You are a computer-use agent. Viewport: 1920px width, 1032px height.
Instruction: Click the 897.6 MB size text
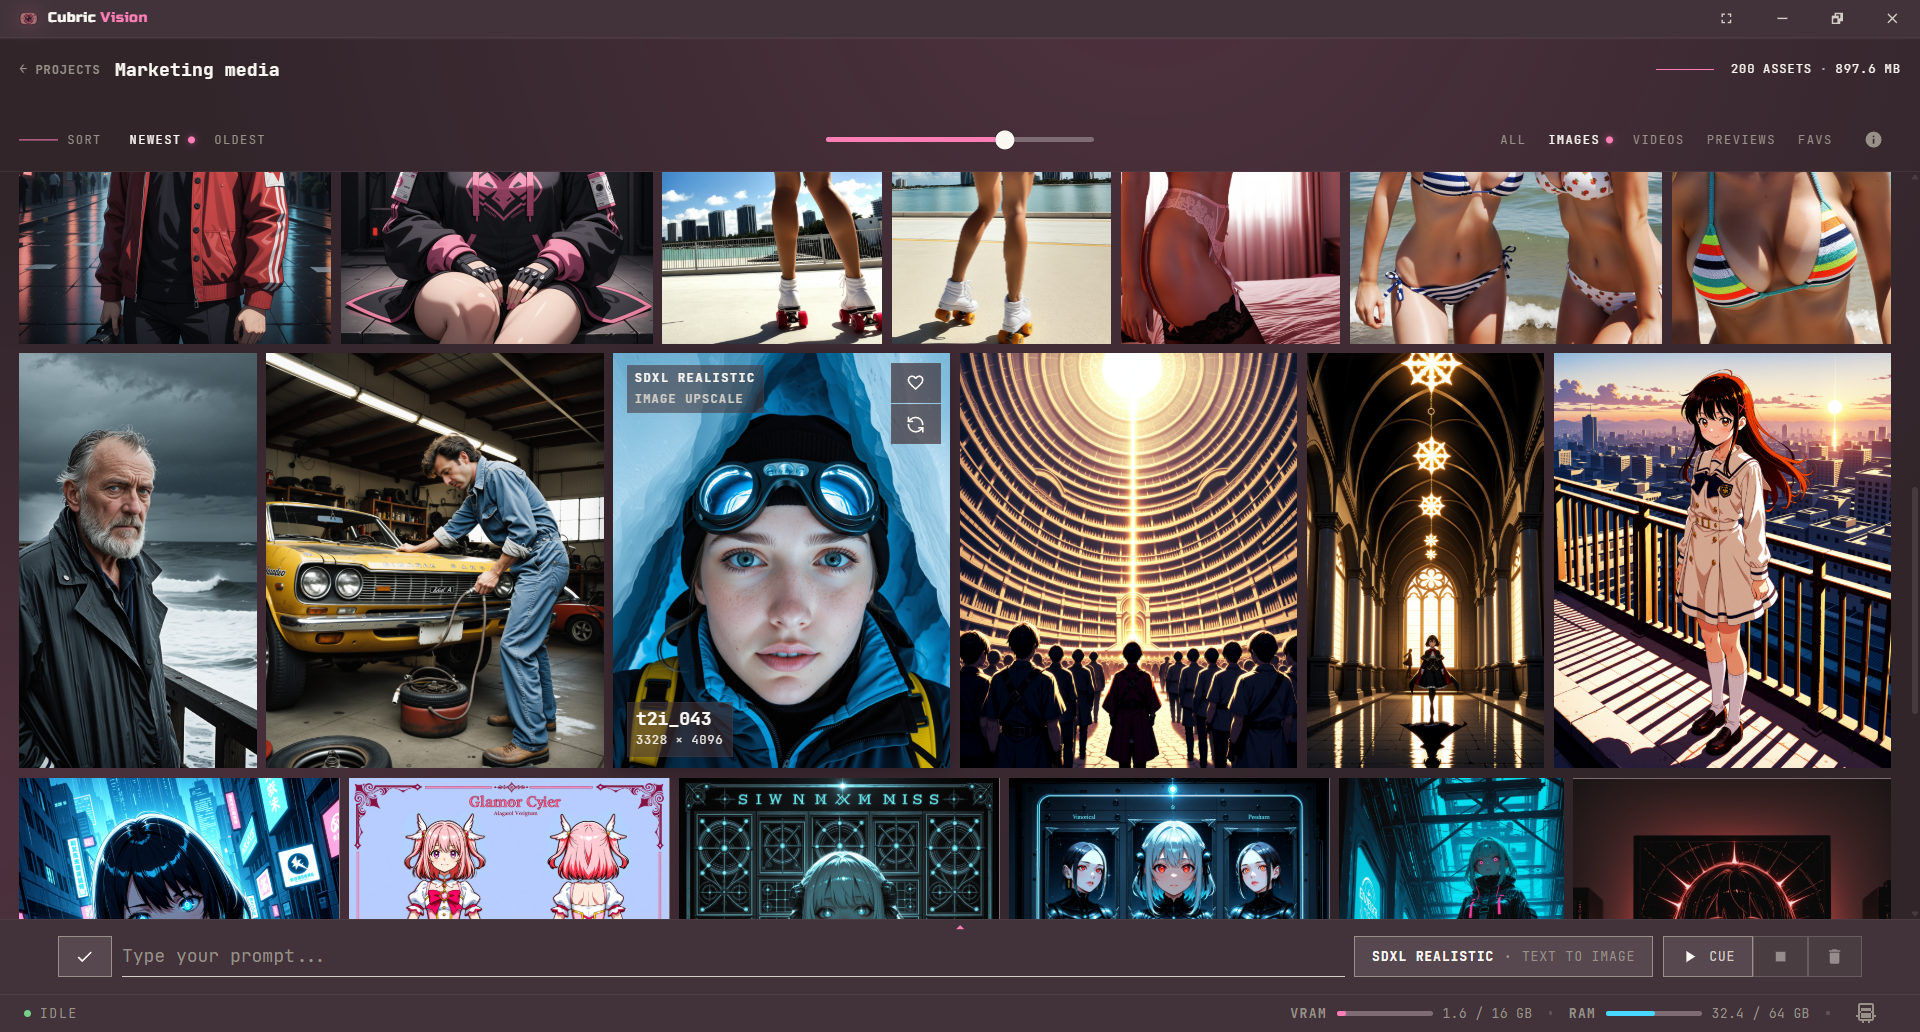1867,69
